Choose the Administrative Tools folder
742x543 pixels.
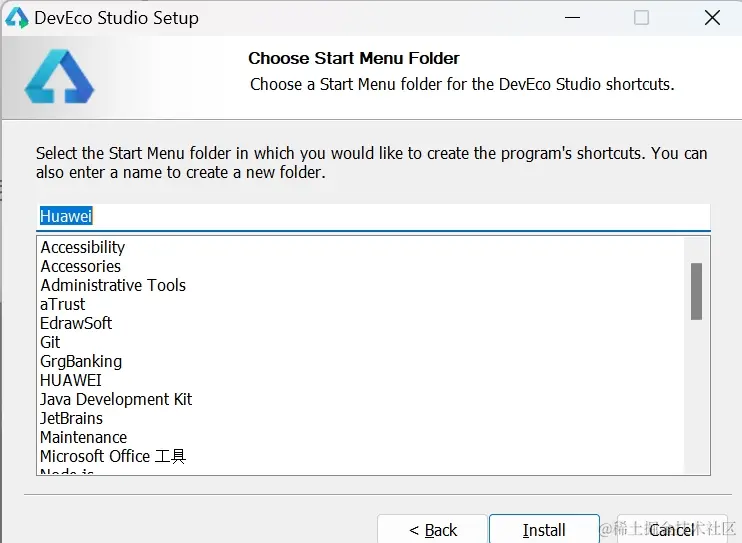(x=113, y=285)
